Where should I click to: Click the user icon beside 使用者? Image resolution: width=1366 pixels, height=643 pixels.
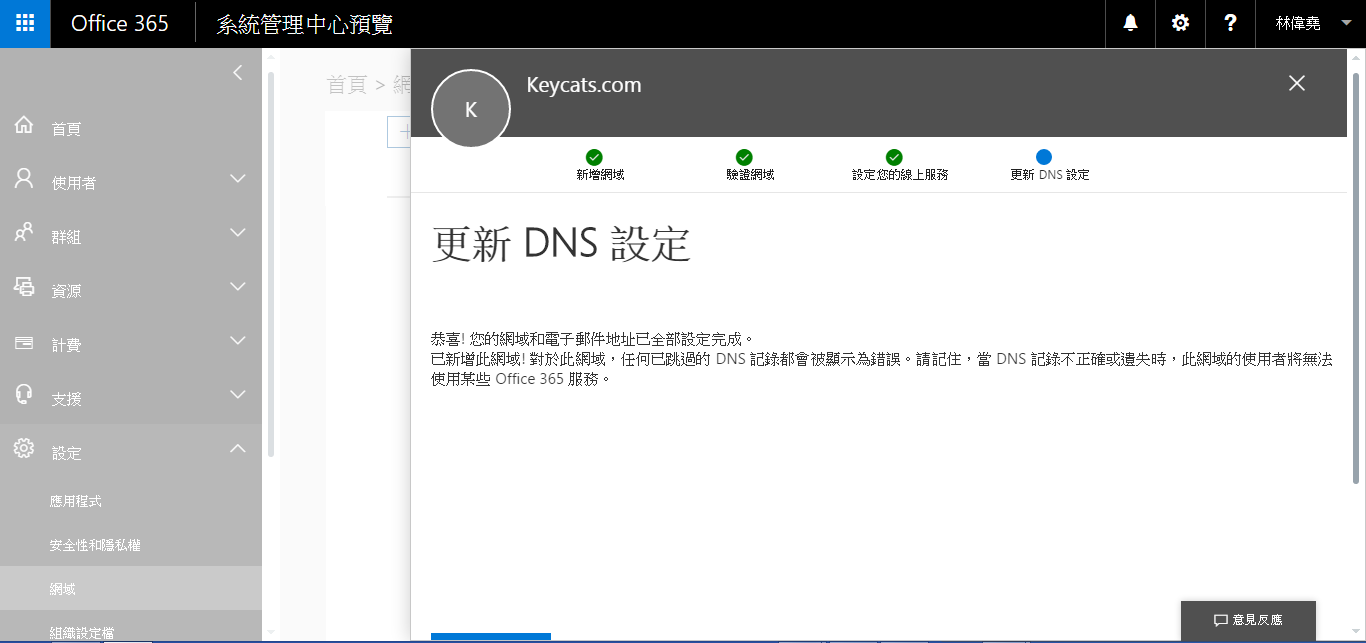[24, 180]
